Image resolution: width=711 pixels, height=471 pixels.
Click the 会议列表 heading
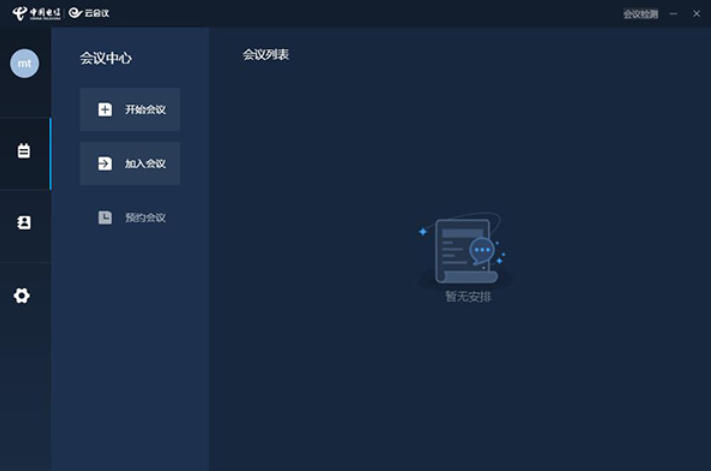[x=266, y=55]
